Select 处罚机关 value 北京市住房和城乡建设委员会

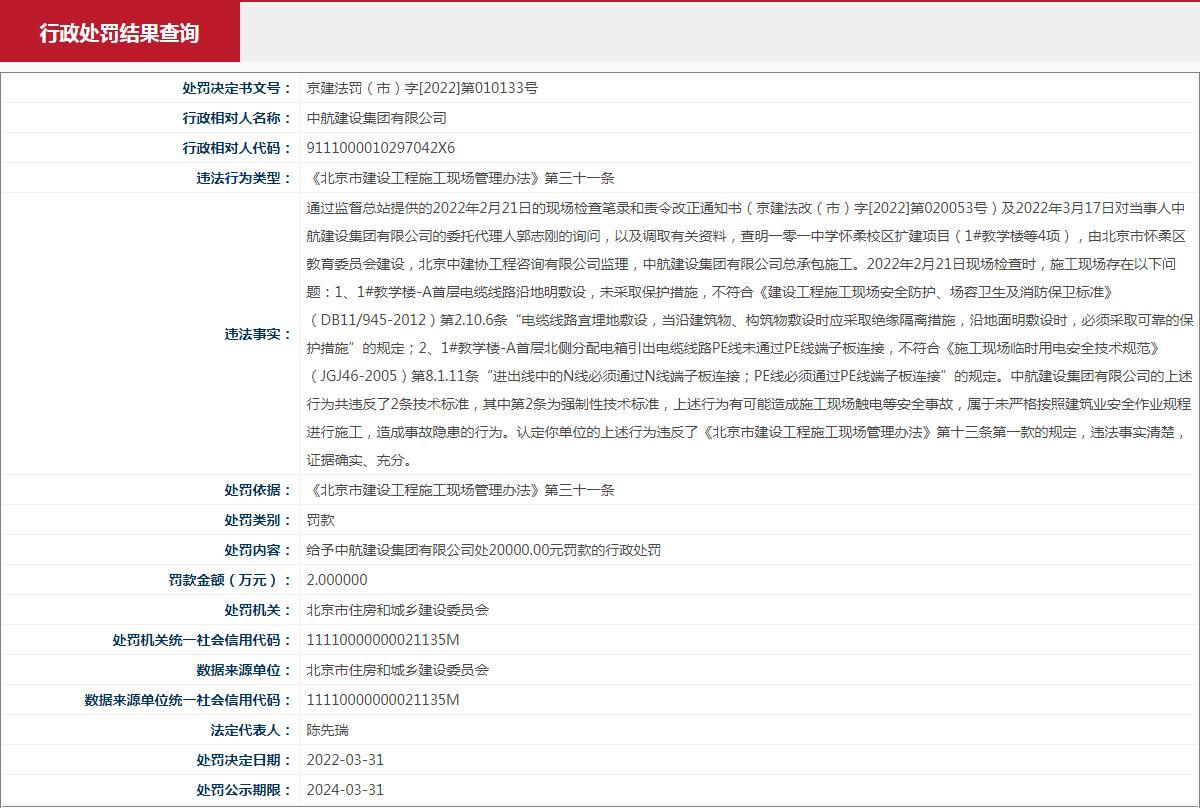(397, 610)
